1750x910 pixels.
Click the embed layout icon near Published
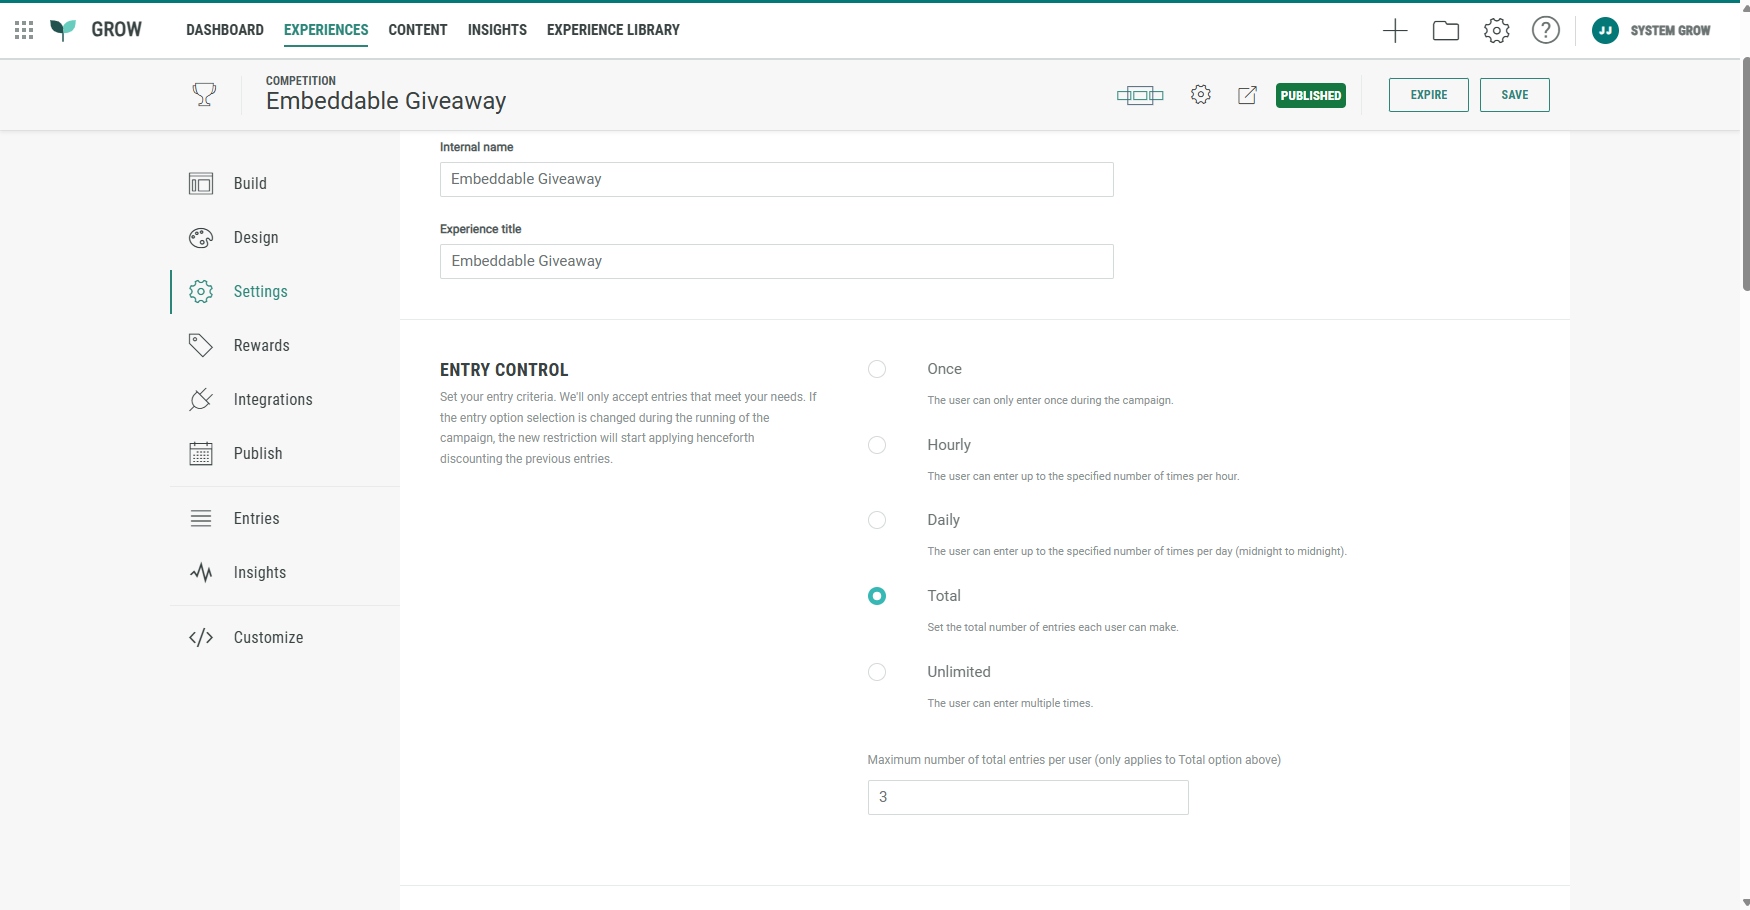(1140, 96)
